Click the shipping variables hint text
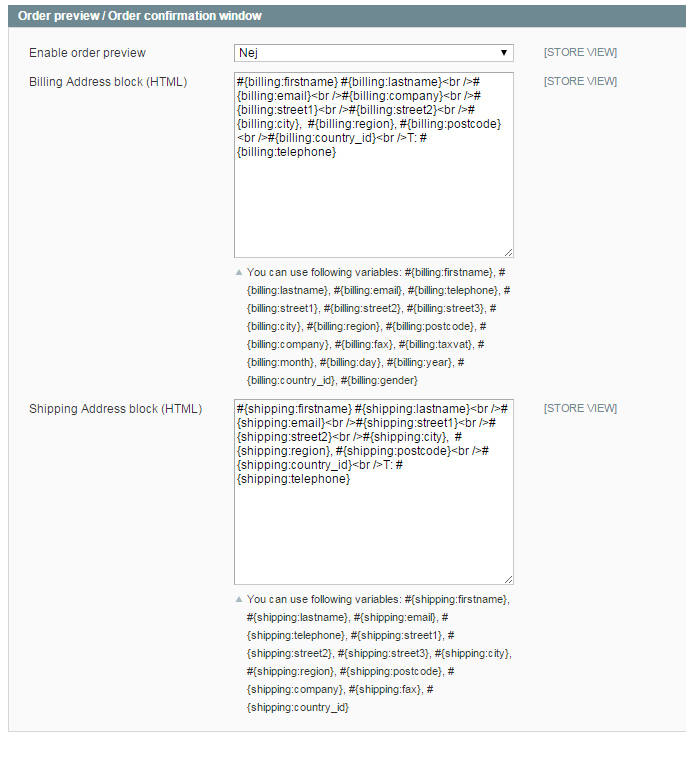Image resolution: width=686 pixels, height=764 pixels. pos(379,653)
